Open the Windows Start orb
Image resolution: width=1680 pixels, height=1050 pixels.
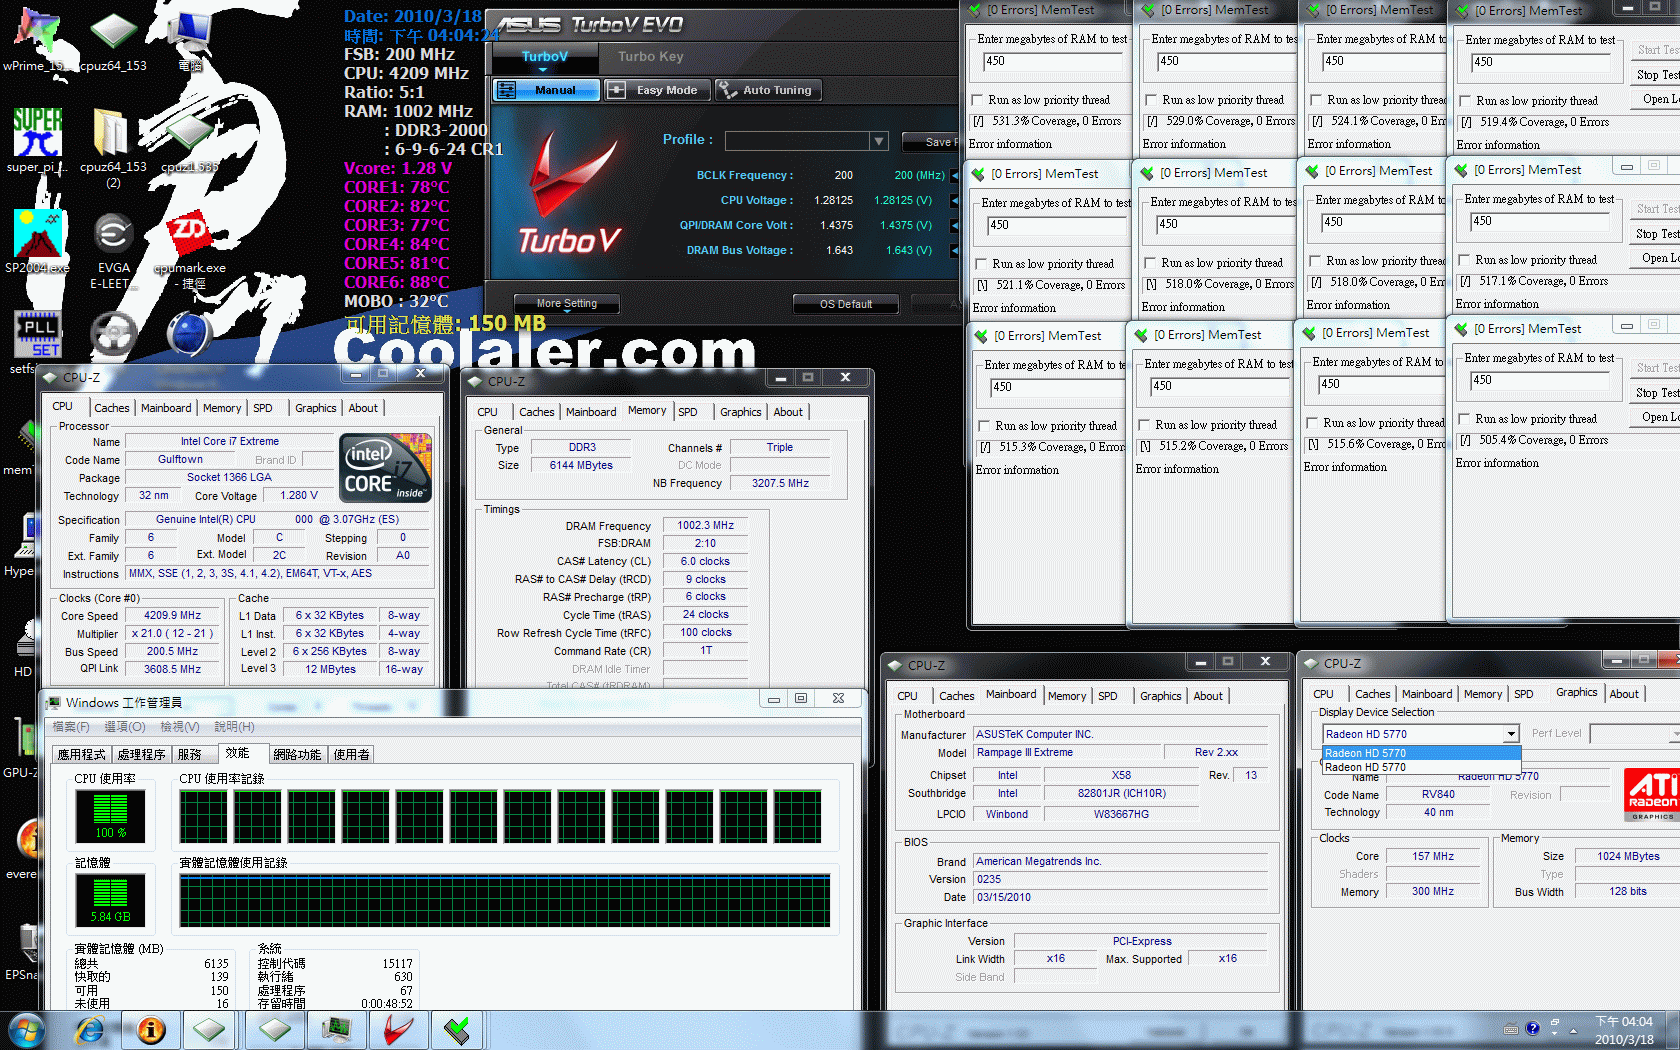27,1030
